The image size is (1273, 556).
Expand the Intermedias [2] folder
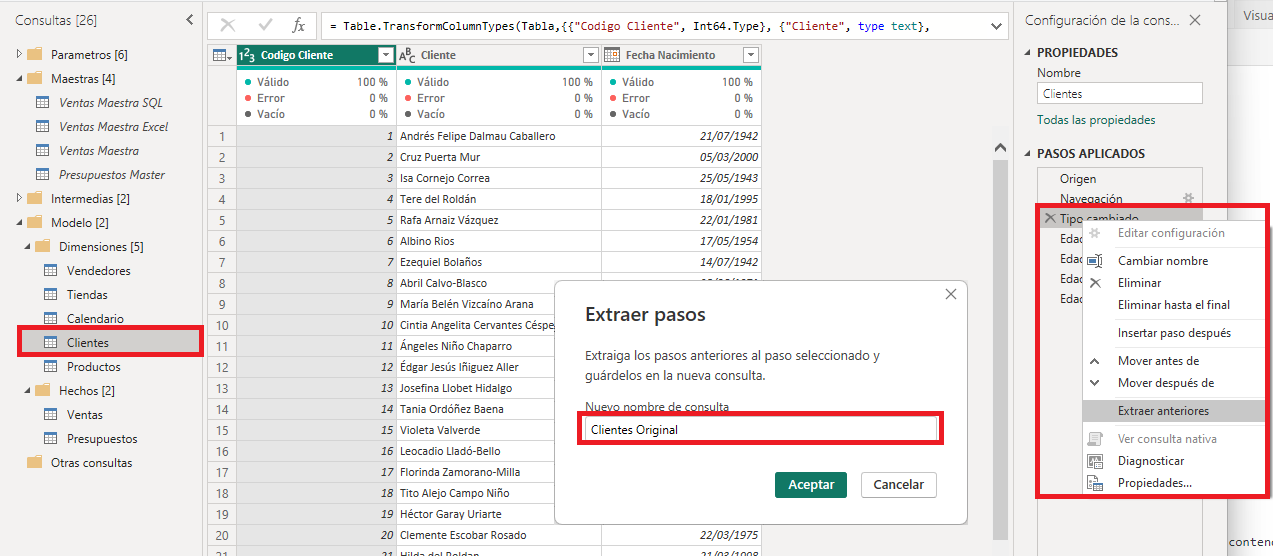pos(19,199)
